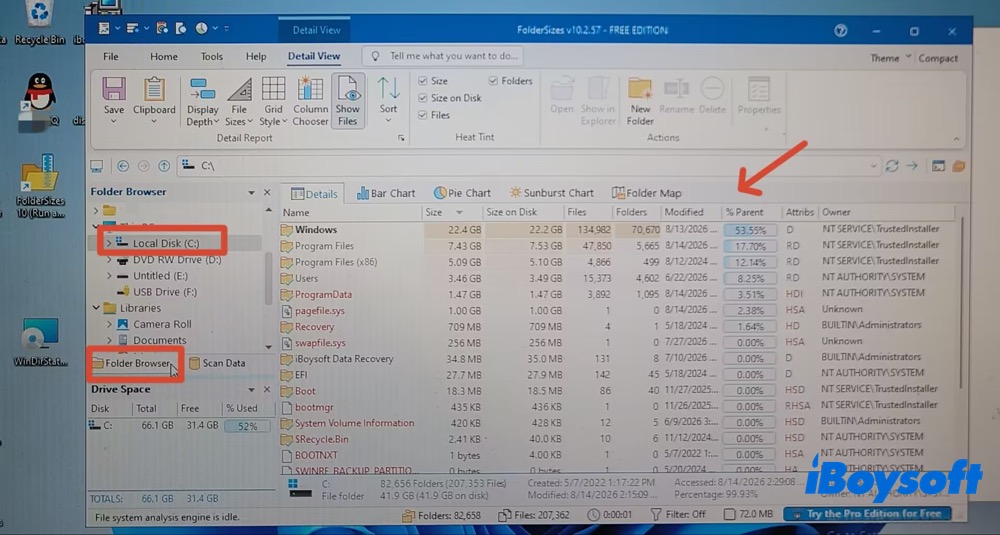Toggle the Folders heat tint checkbox

[x=493, y=81]
